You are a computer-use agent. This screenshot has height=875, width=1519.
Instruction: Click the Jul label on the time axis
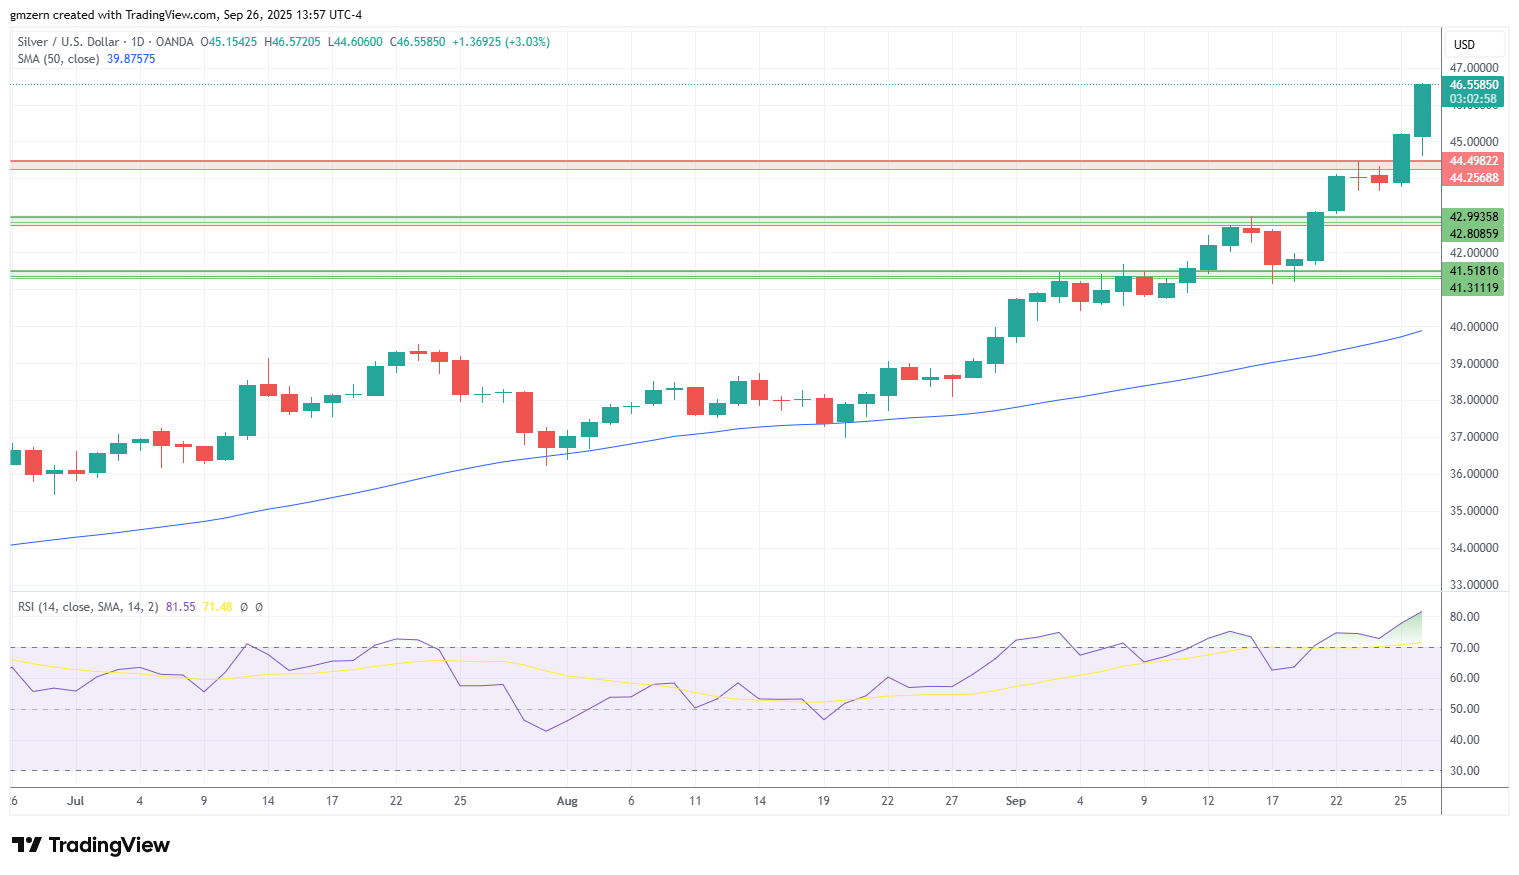click(x=75, y=801)
